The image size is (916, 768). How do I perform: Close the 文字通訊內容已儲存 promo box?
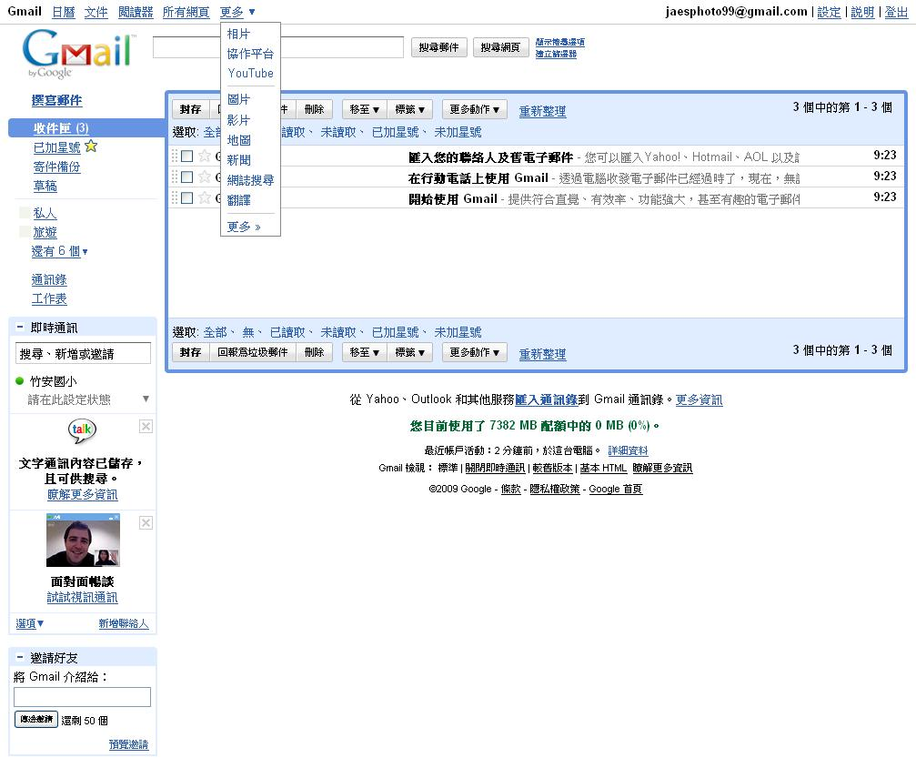tap(146, 427)
